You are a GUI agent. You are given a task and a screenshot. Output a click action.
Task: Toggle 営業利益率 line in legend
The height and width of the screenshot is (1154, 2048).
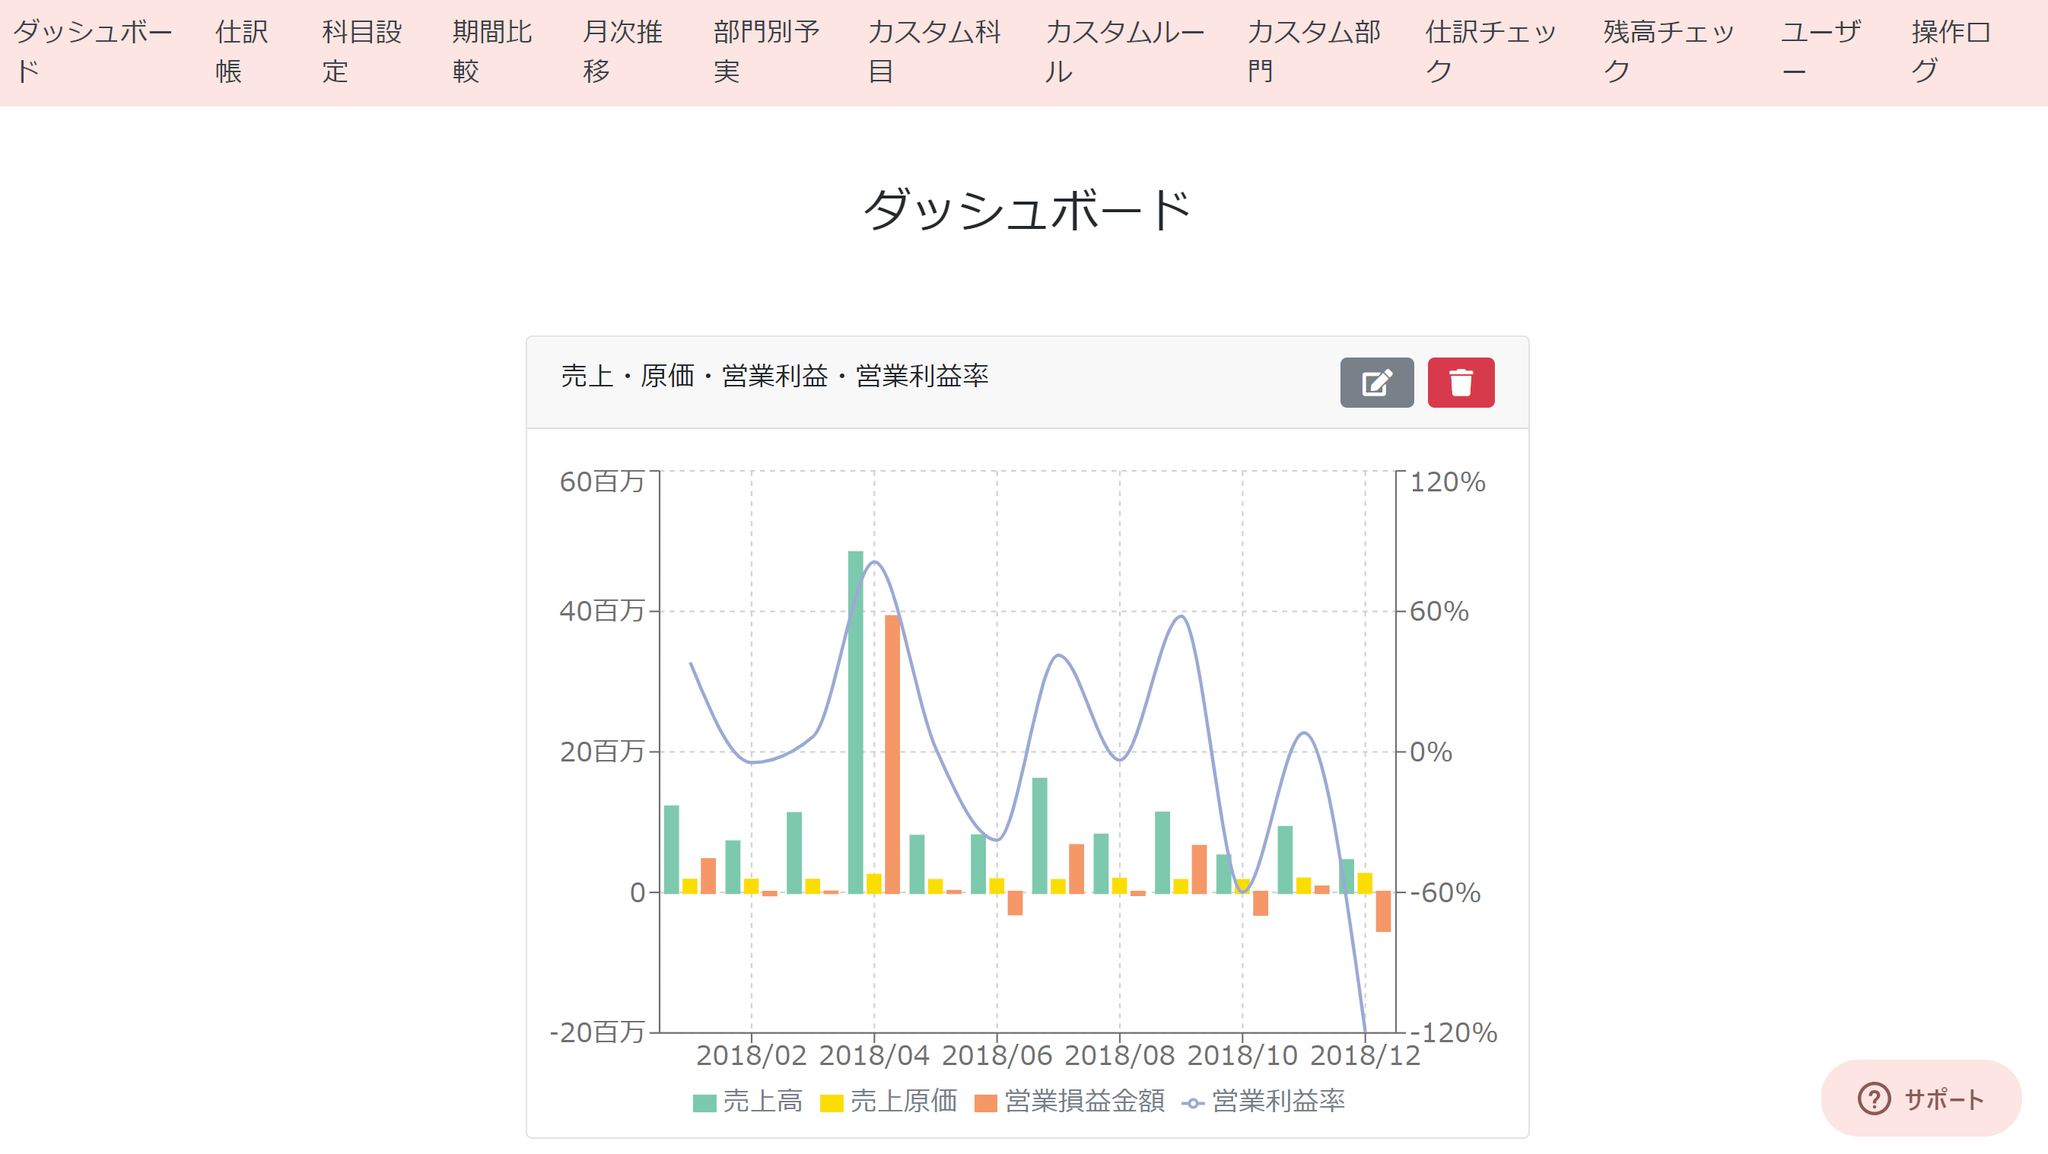1264,1101
